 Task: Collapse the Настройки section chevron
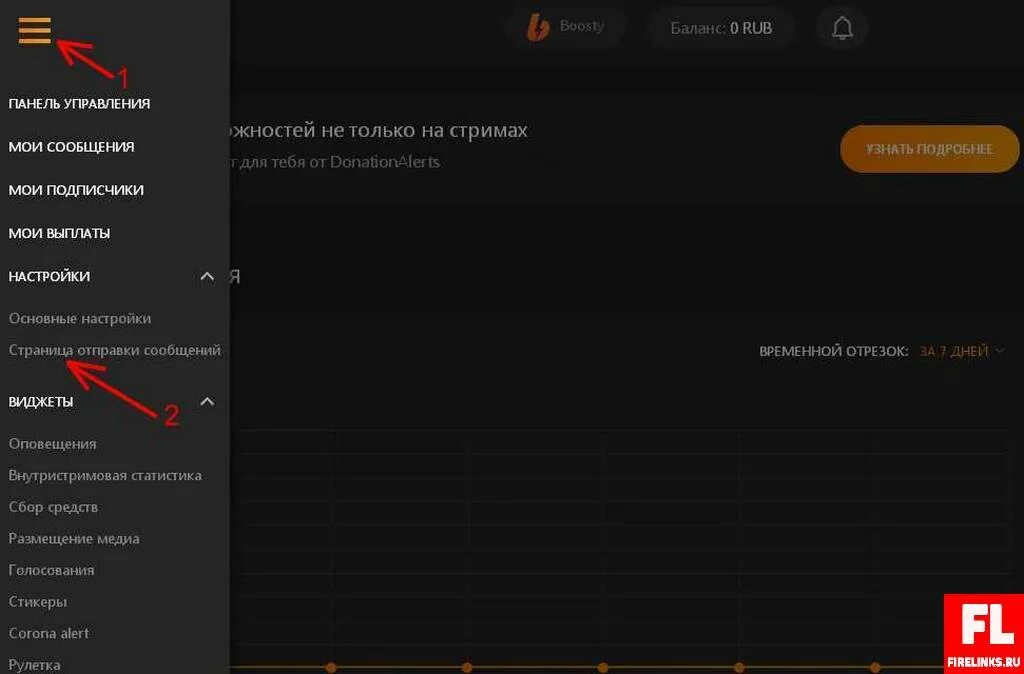207,276
